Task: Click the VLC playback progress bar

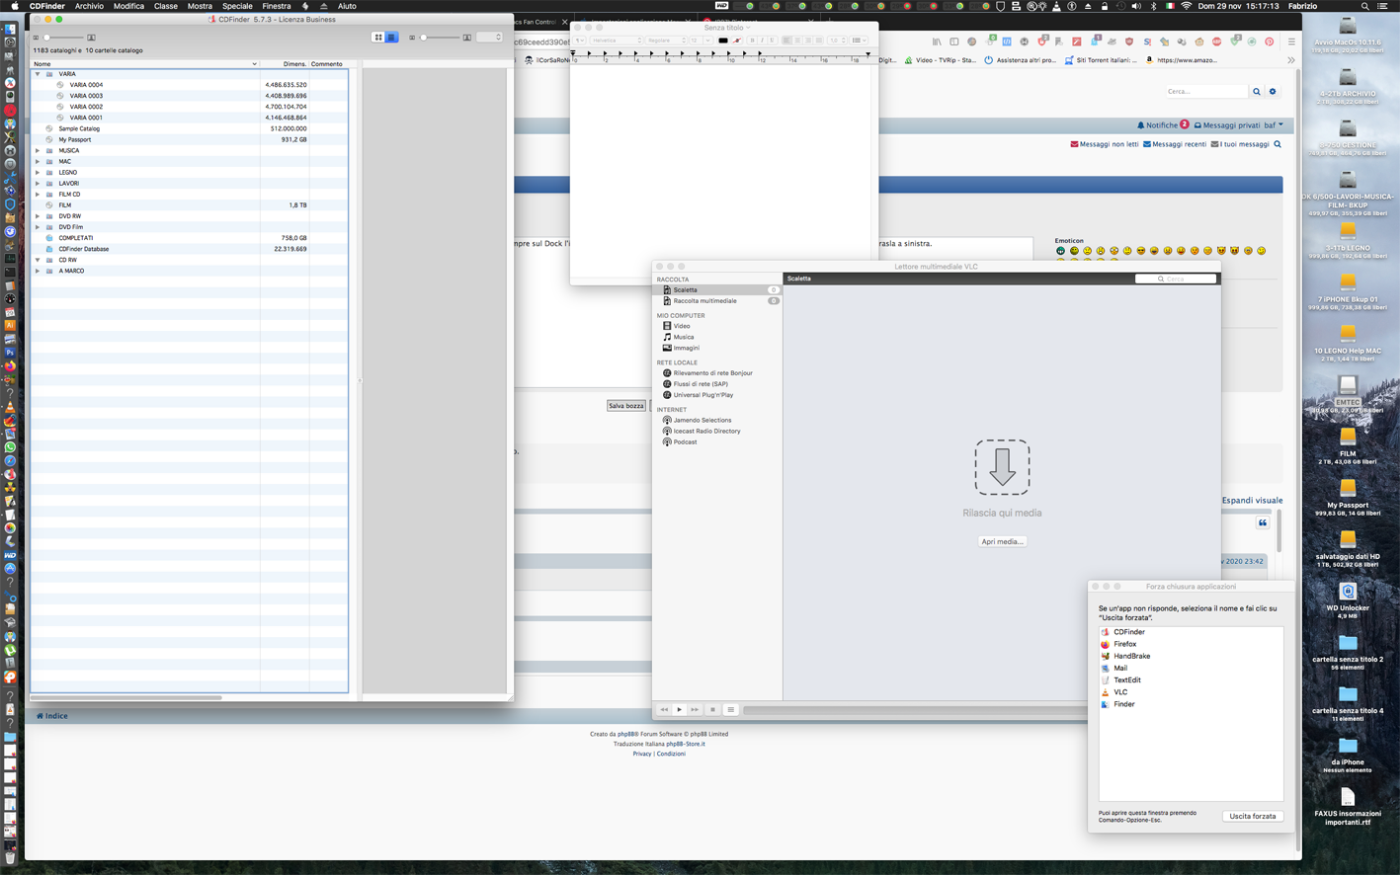Action: 915,710
